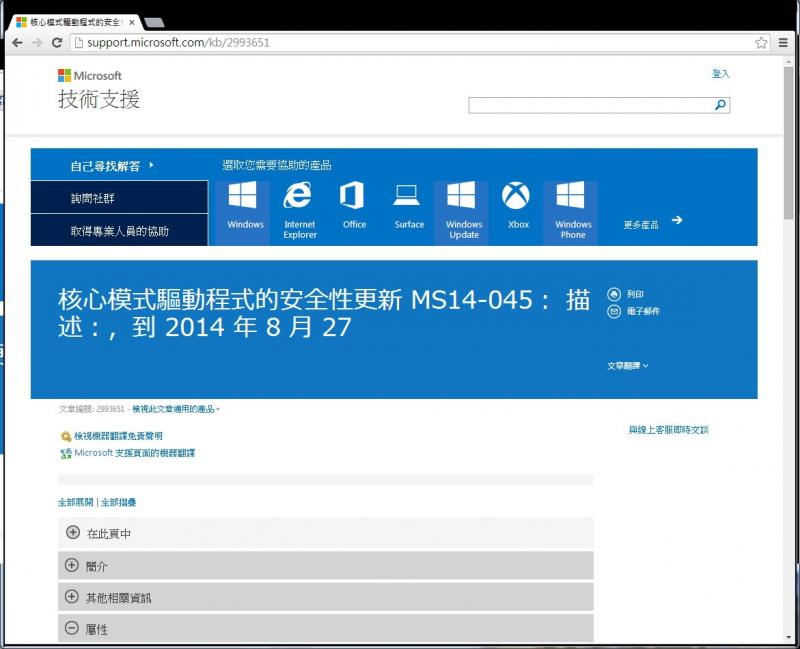Collapse the 屬性 section
The height and width of the screenshot is (649, 800).
pos(72,629)
